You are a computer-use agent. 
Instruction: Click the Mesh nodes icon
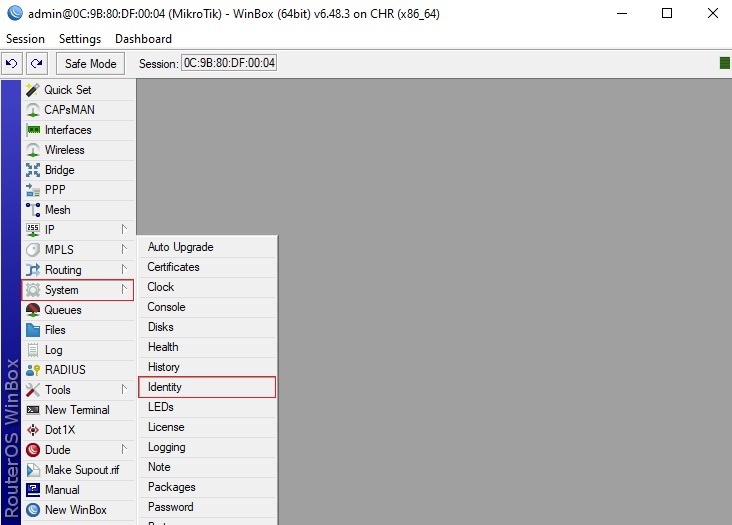(33, 210)
